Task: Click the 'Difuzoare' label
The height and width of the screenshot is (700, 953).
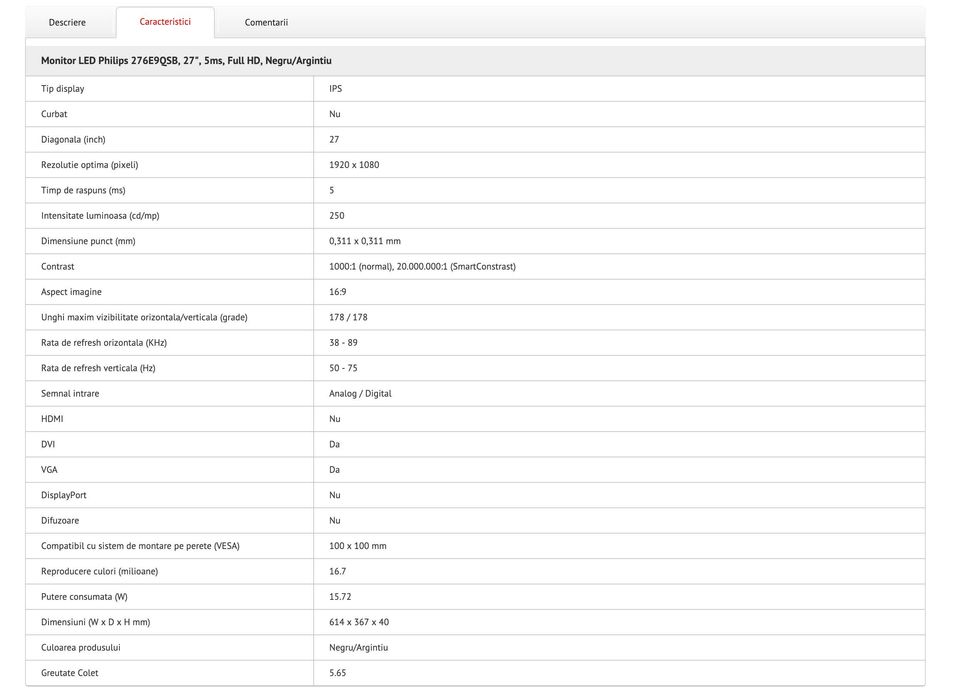Action: pos(60,521)
